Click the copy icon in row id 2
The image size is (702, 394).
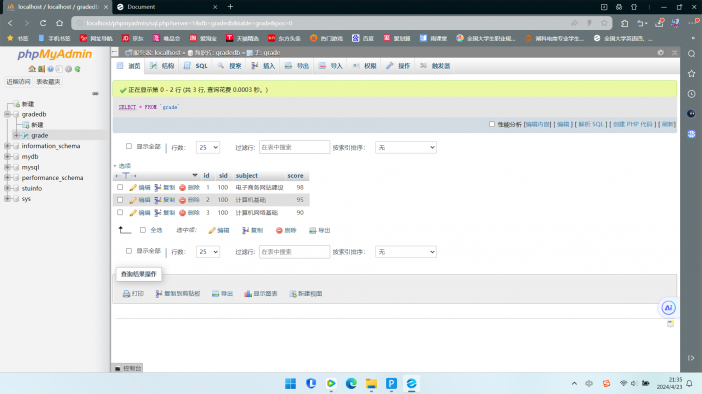pos(158,200)
